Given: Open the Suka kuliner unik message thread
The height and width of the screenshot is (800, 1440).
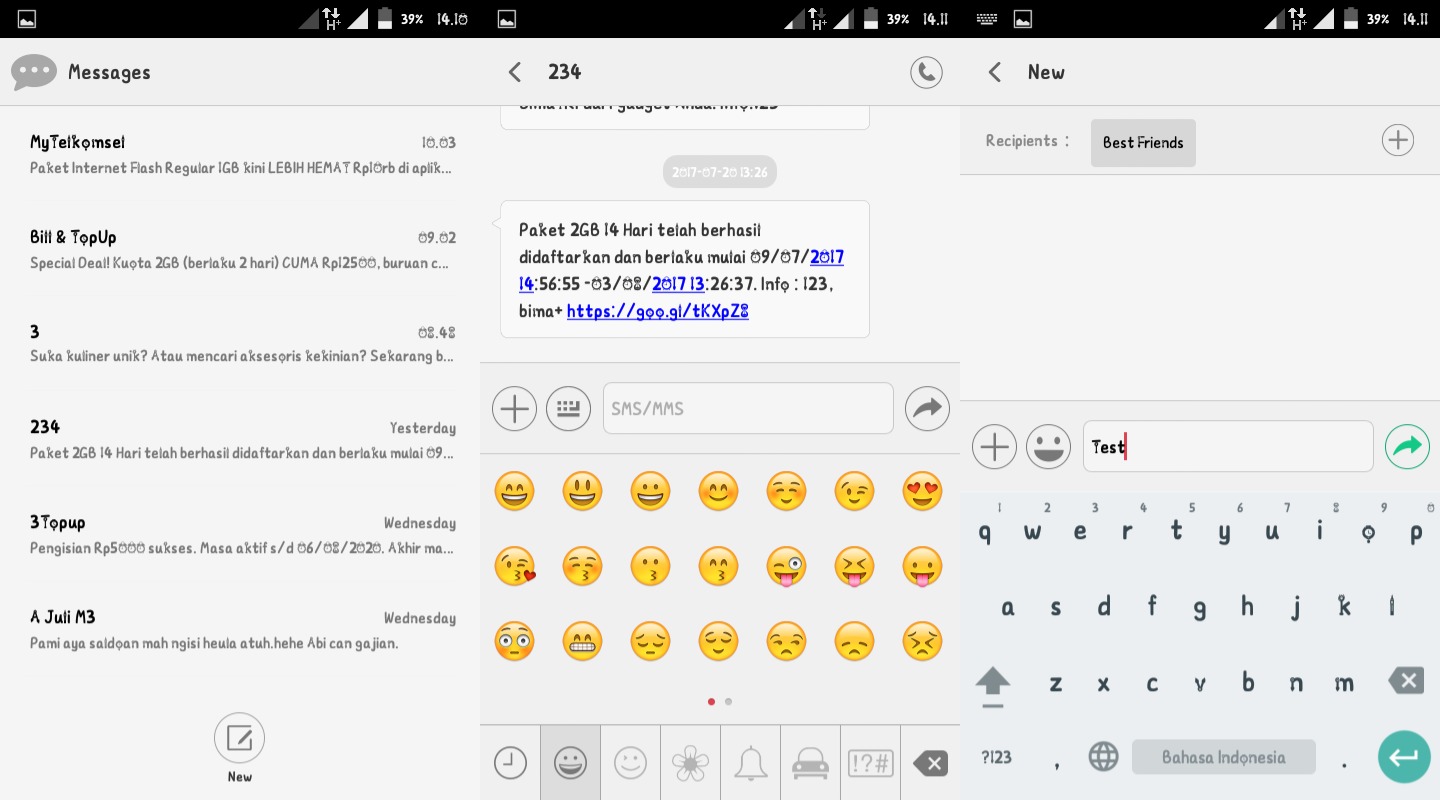Looking at the screenshot, I should point(240,344).
